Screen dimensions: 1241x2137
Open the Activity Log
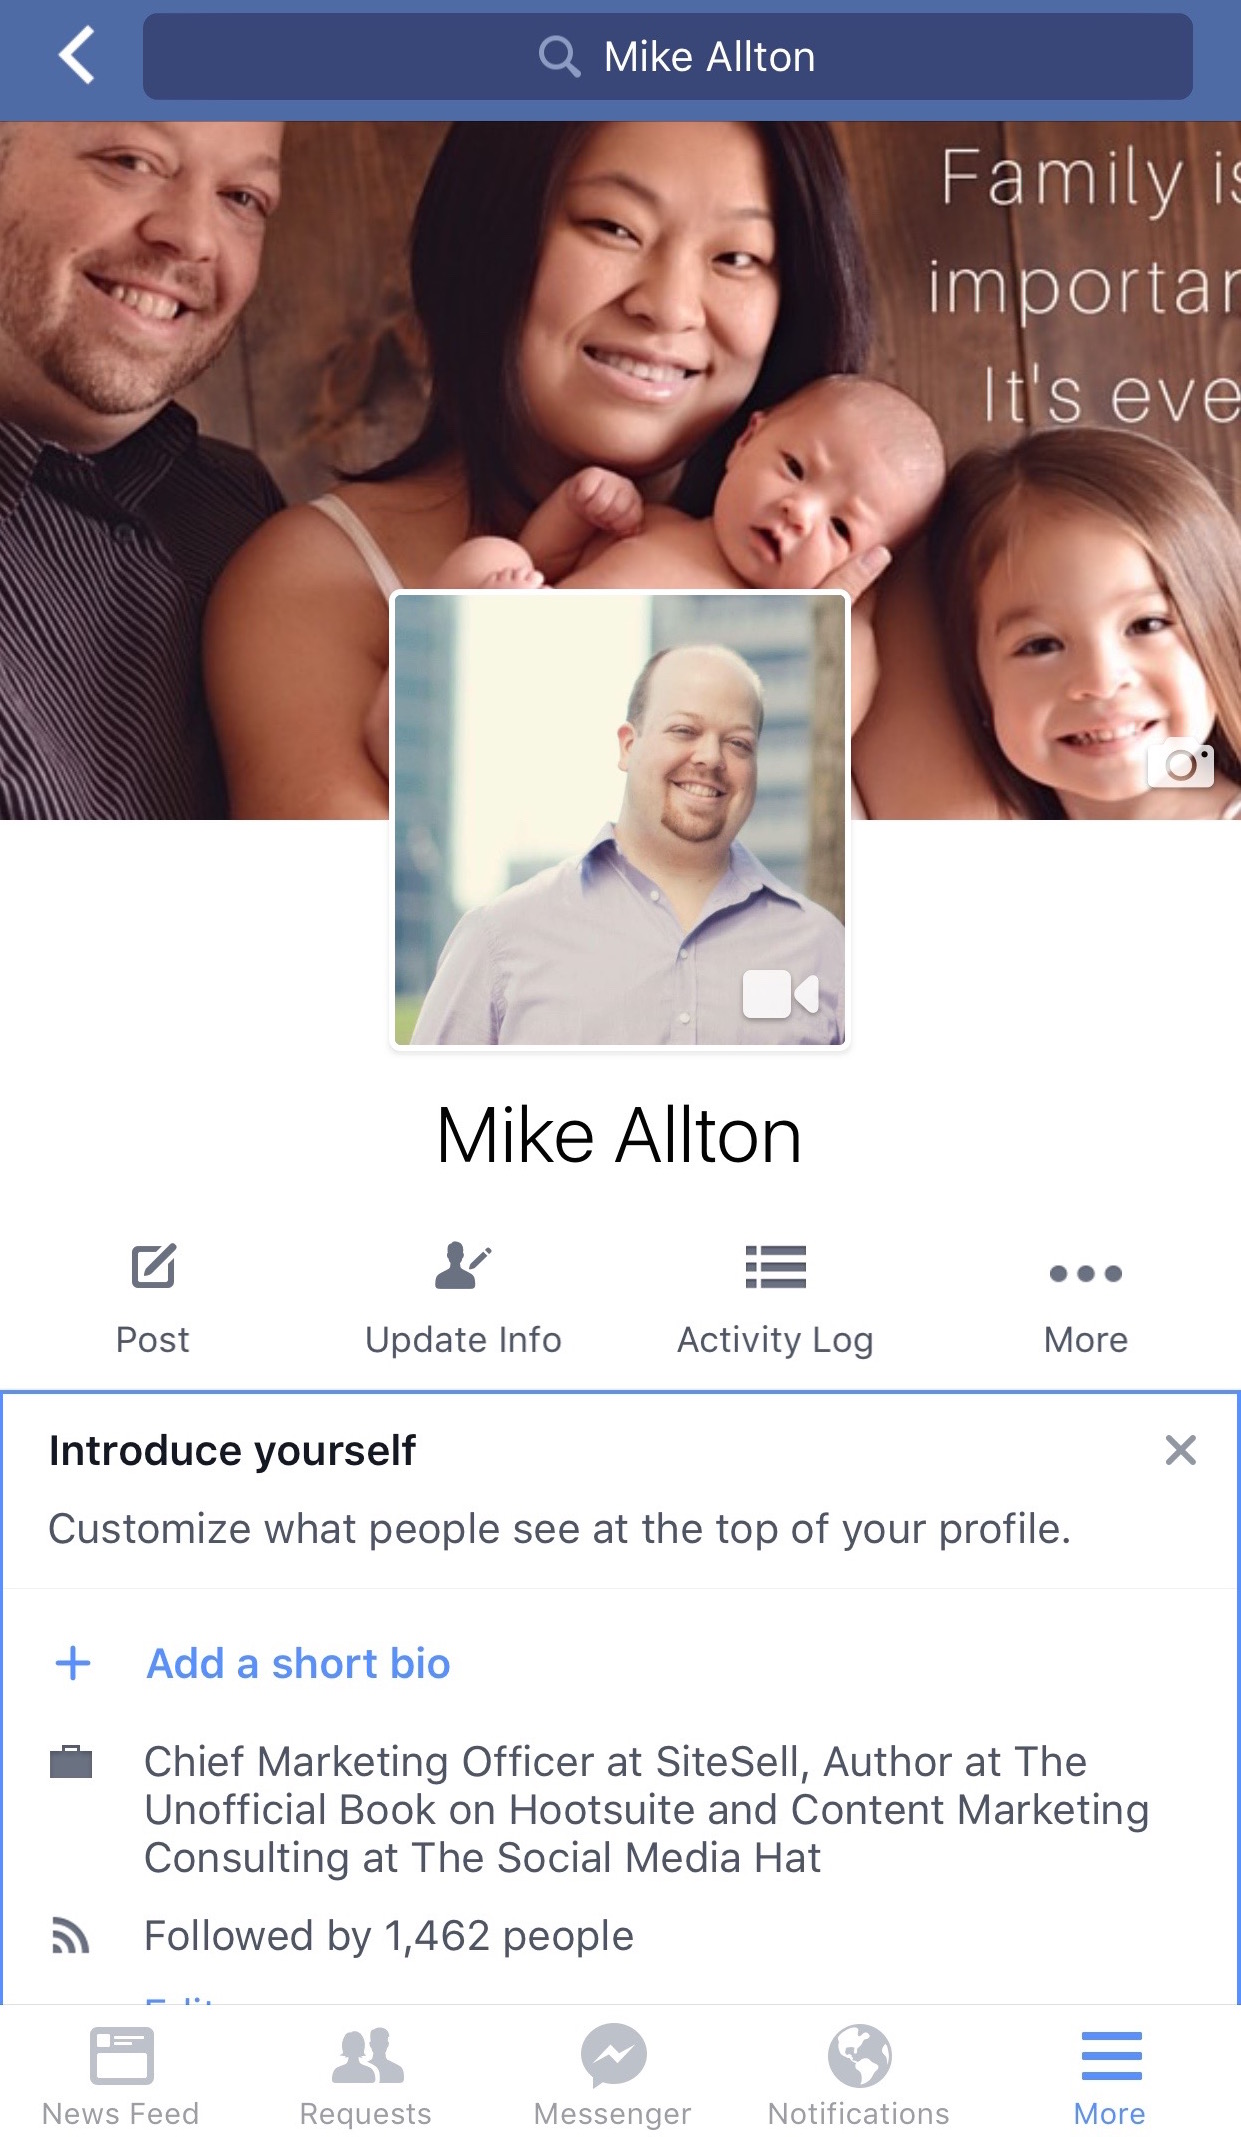coord(775,1299)
